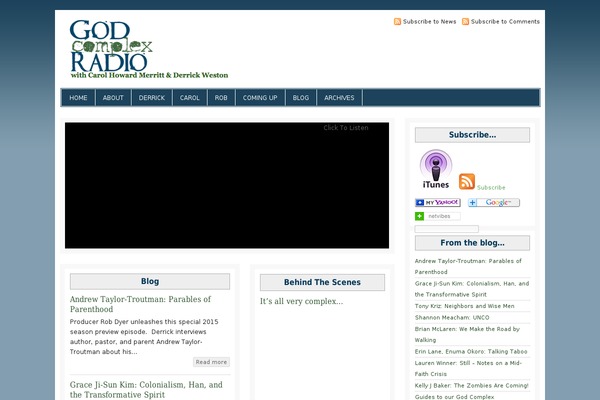Add feed via Google badge
Image resolution: width=600 pixels, height=400 pixels.
tap(494, 202)
